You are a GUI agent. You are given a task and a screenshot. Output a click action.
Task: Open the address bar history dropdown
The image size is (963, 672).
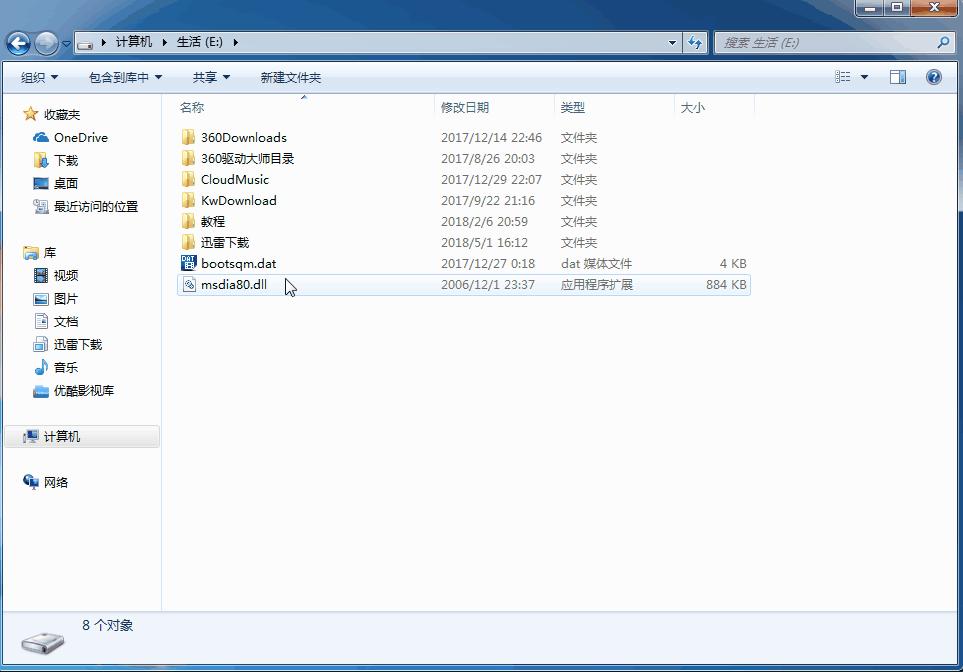(671, 43)
